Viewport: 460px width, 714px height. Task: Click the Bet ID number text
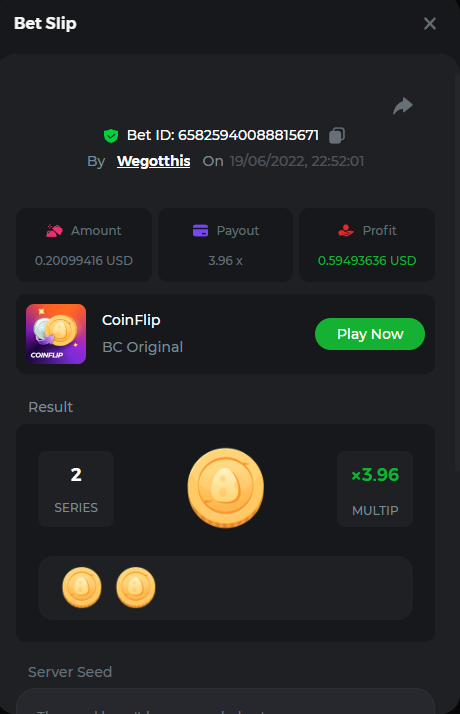248,135
